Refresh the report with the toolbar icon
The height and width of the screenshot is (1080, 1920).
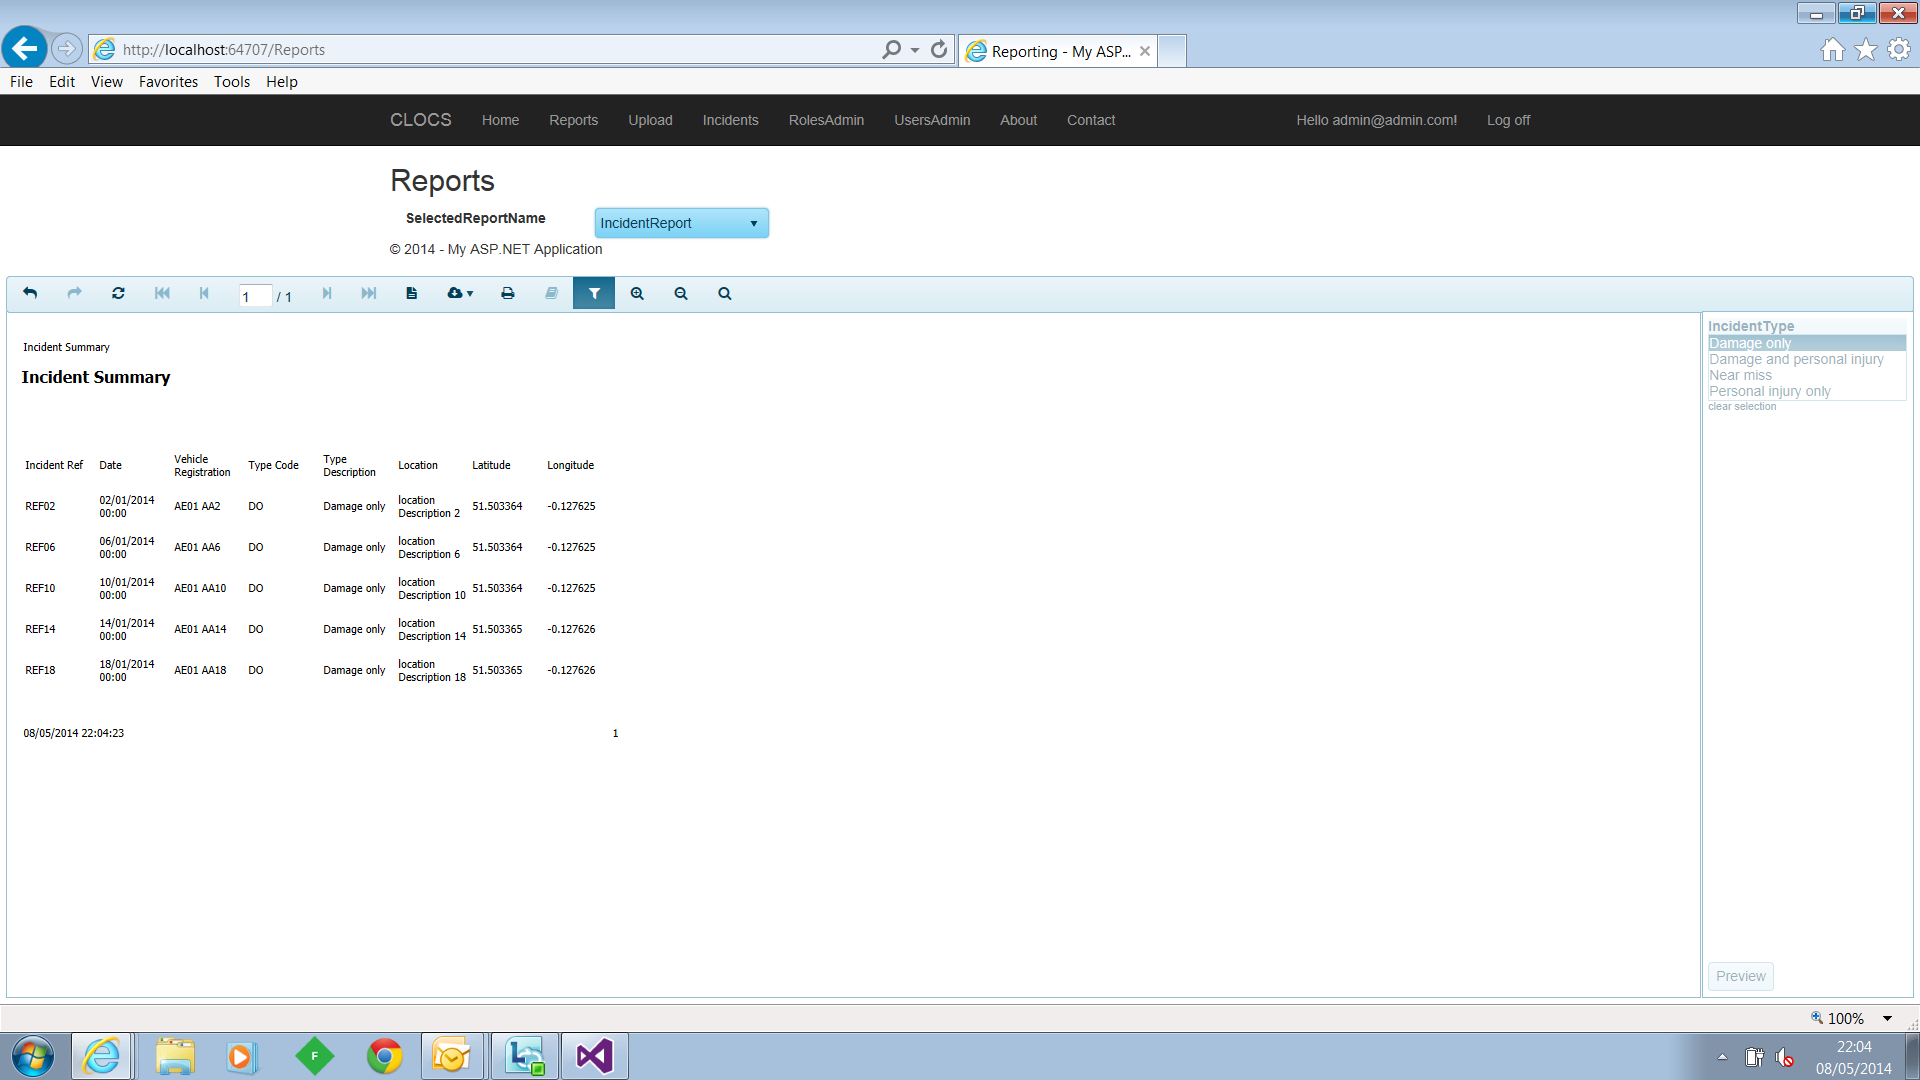(118, 293)
